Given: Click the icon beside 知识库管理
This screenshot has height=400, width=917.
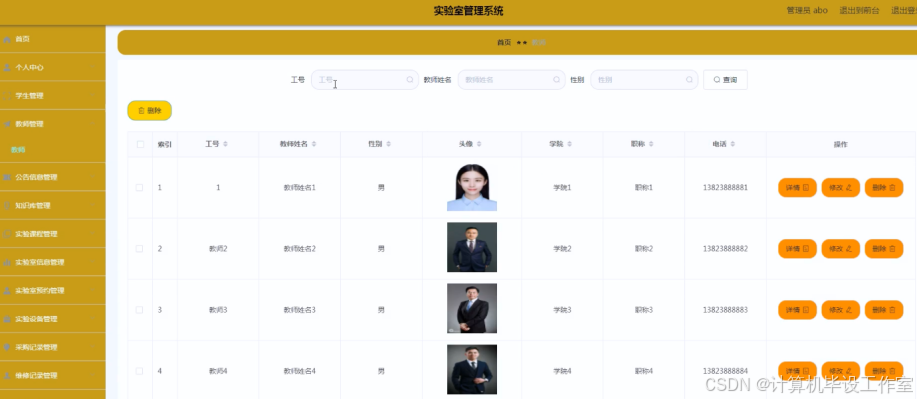Looking at the screenshot, I should (7, 205).
